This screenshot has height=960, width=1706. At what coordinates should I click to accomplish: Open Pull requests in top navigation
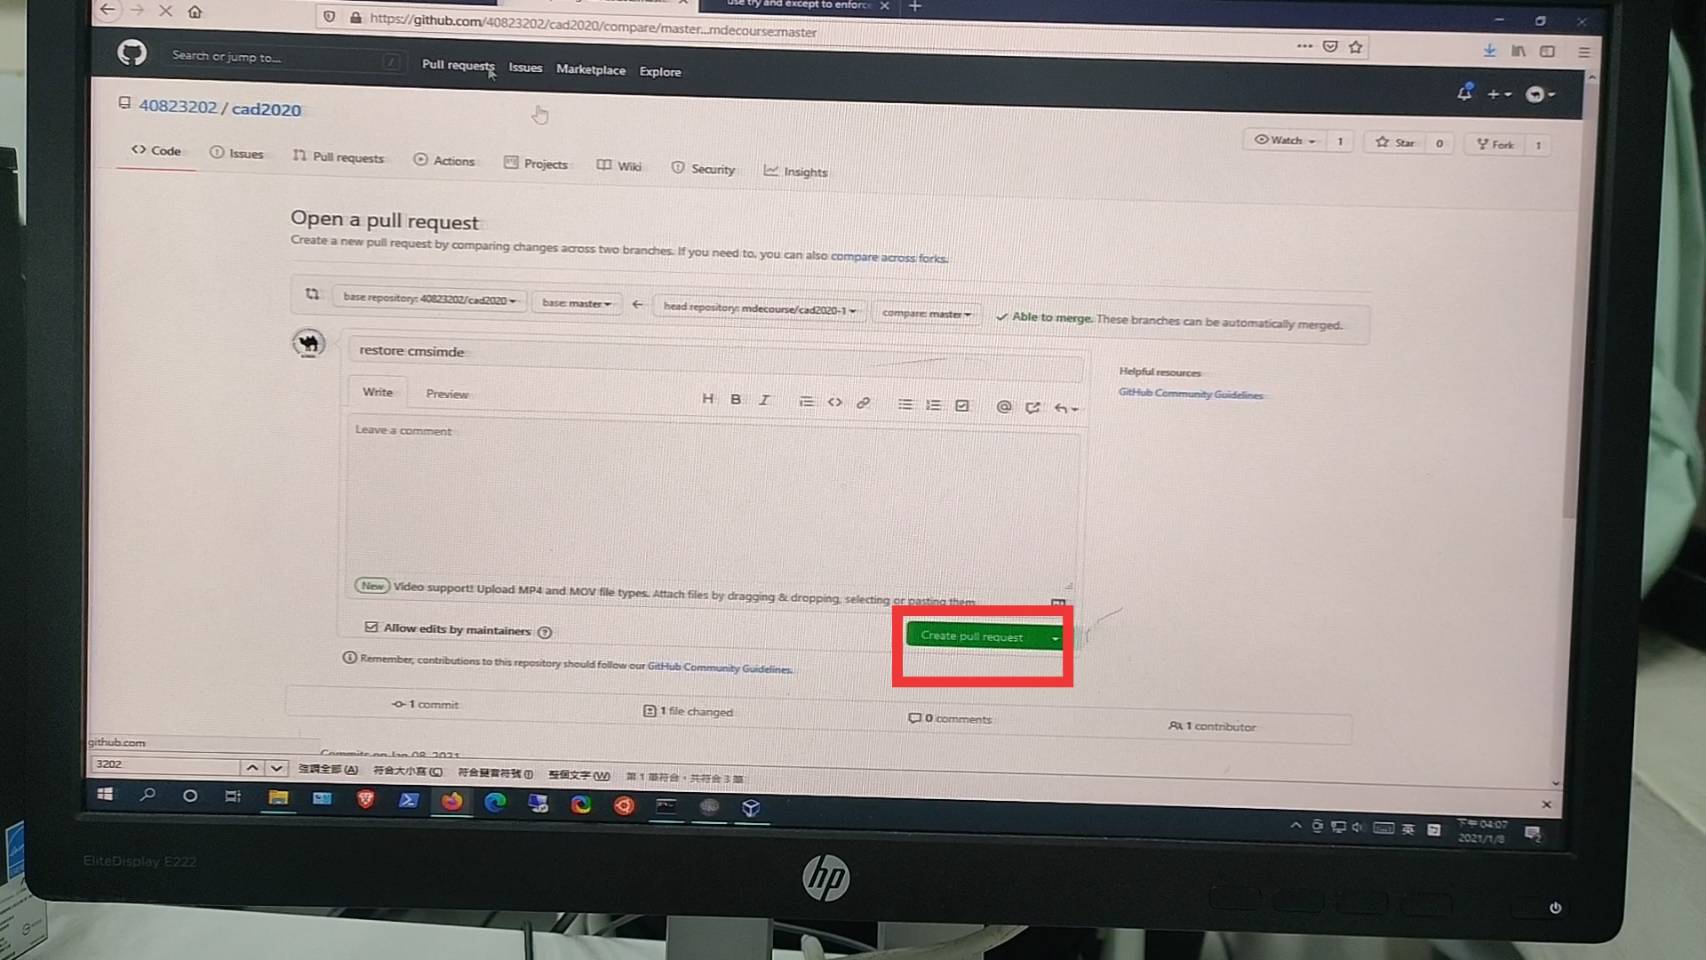(458, 65)
